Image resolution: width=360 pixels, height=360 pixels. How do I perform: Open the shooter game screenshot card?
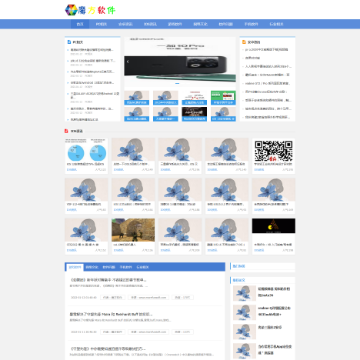point(133,236)
